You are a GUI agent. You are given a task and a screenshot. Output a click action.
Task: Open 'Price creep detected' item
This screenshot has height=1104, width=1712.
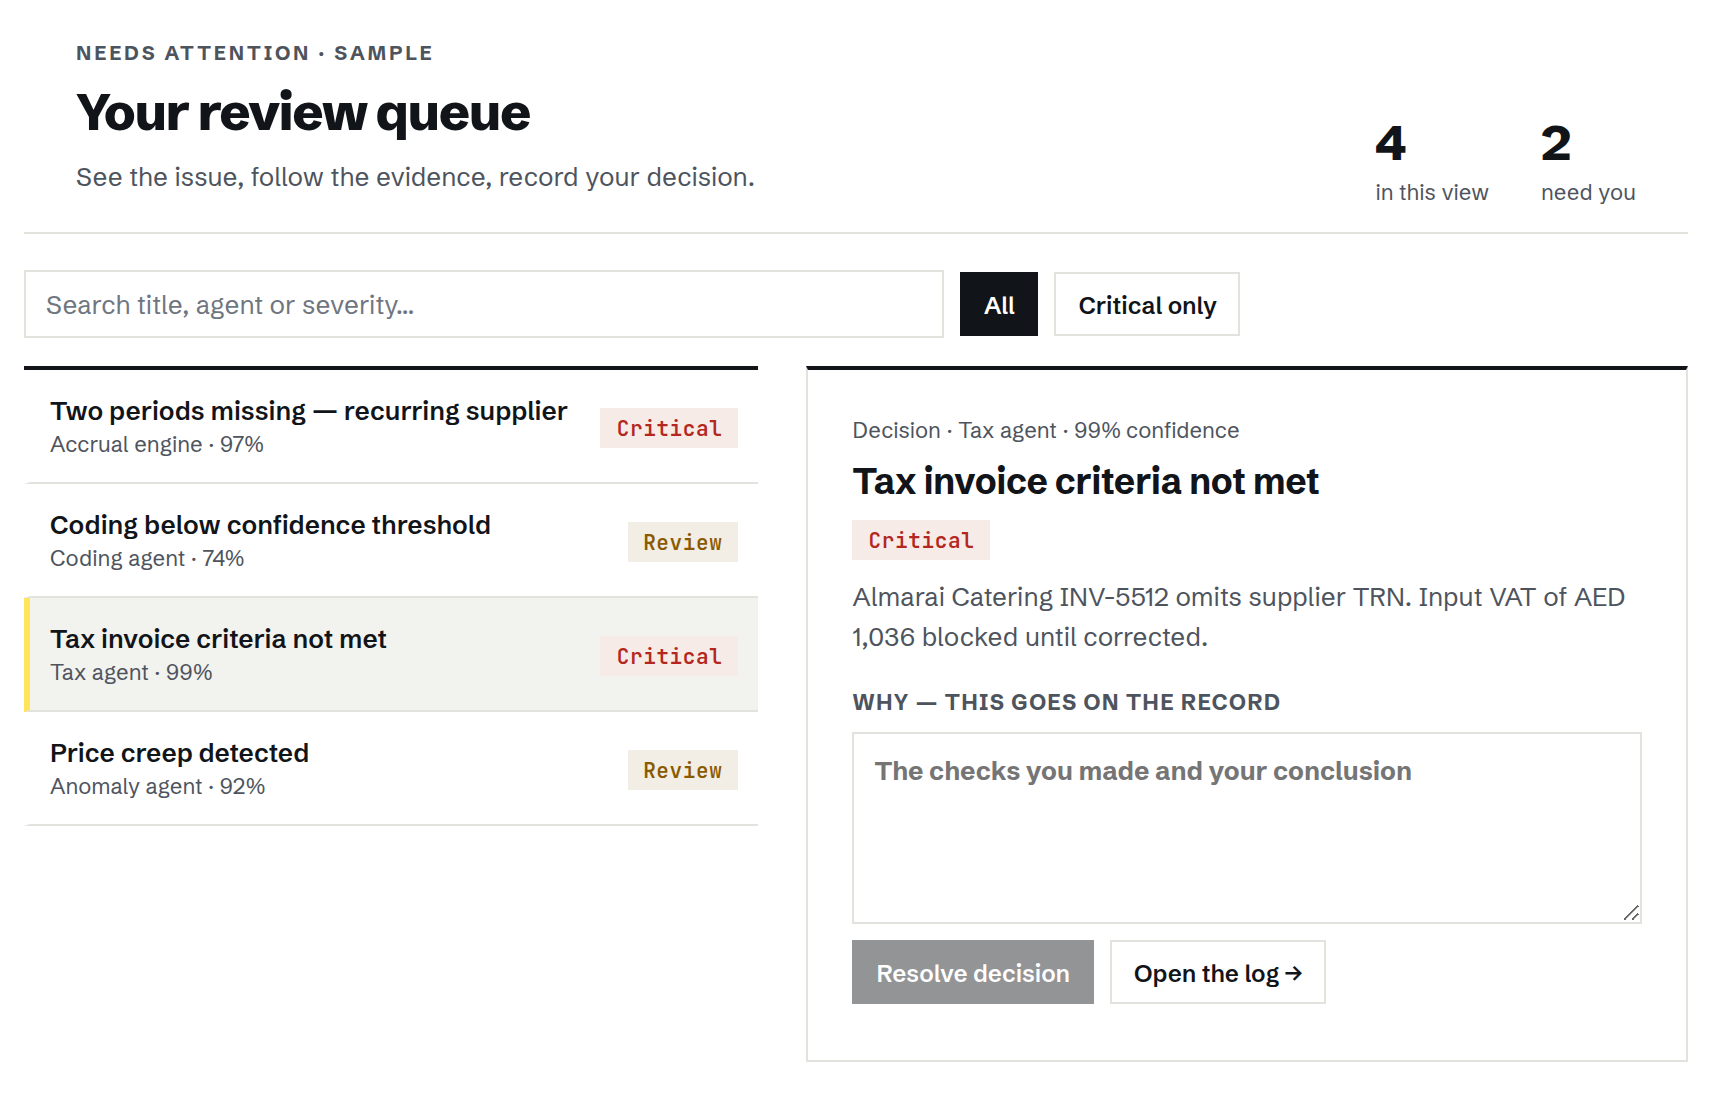point(391,769)
